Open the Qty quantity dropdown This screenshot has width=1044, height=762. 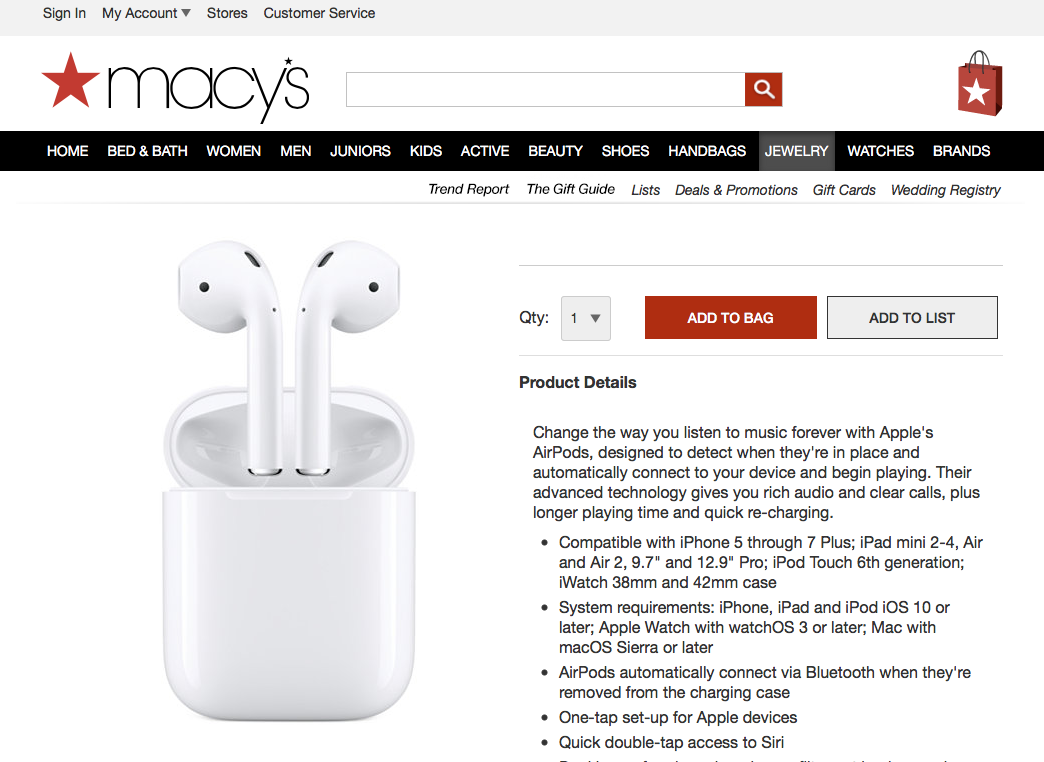click(x=586, y=318)
